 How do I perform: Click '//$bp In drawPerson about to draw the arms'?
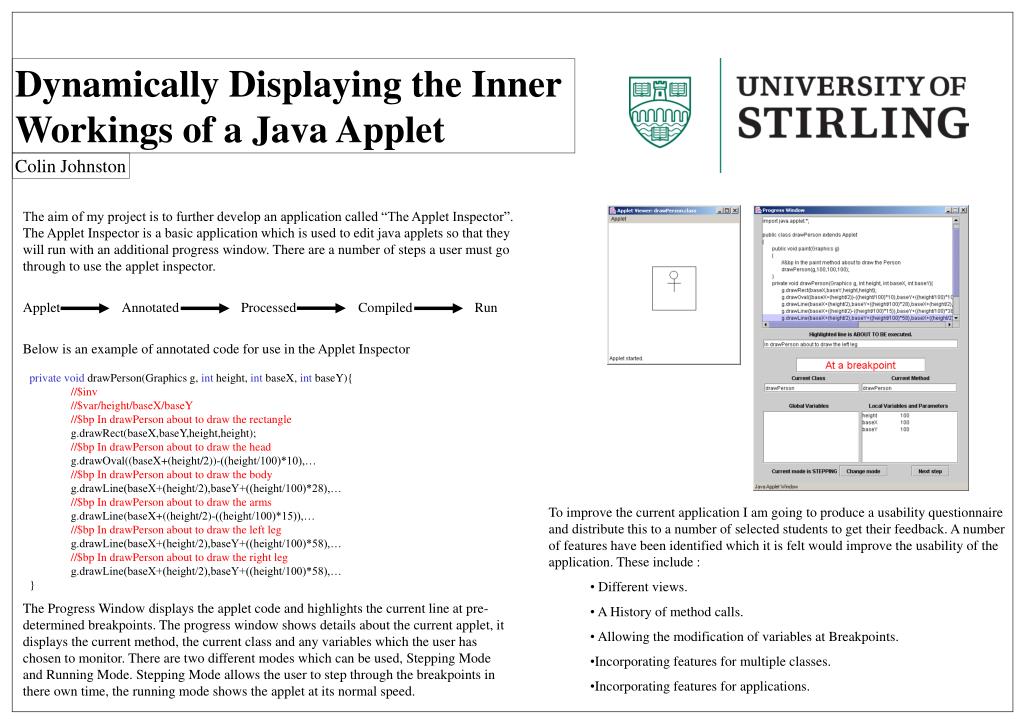click(170, 502)
